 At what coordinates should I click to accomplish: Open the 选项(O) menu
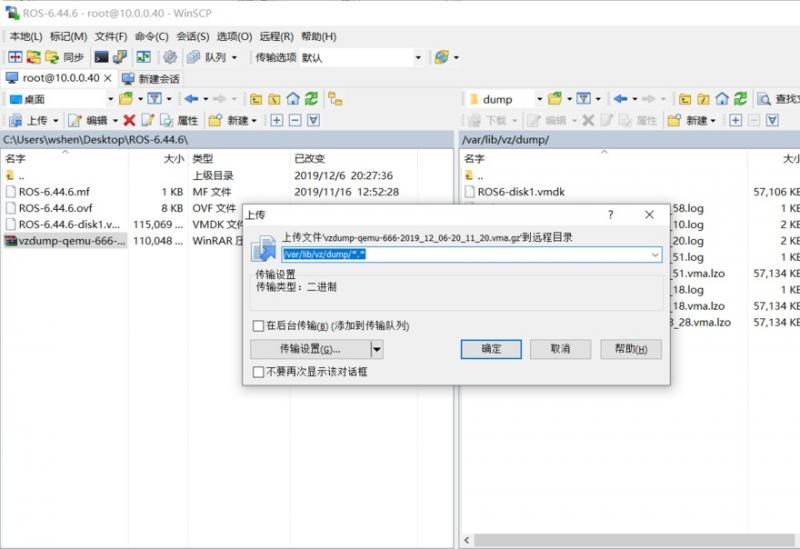tap(234, 36)
